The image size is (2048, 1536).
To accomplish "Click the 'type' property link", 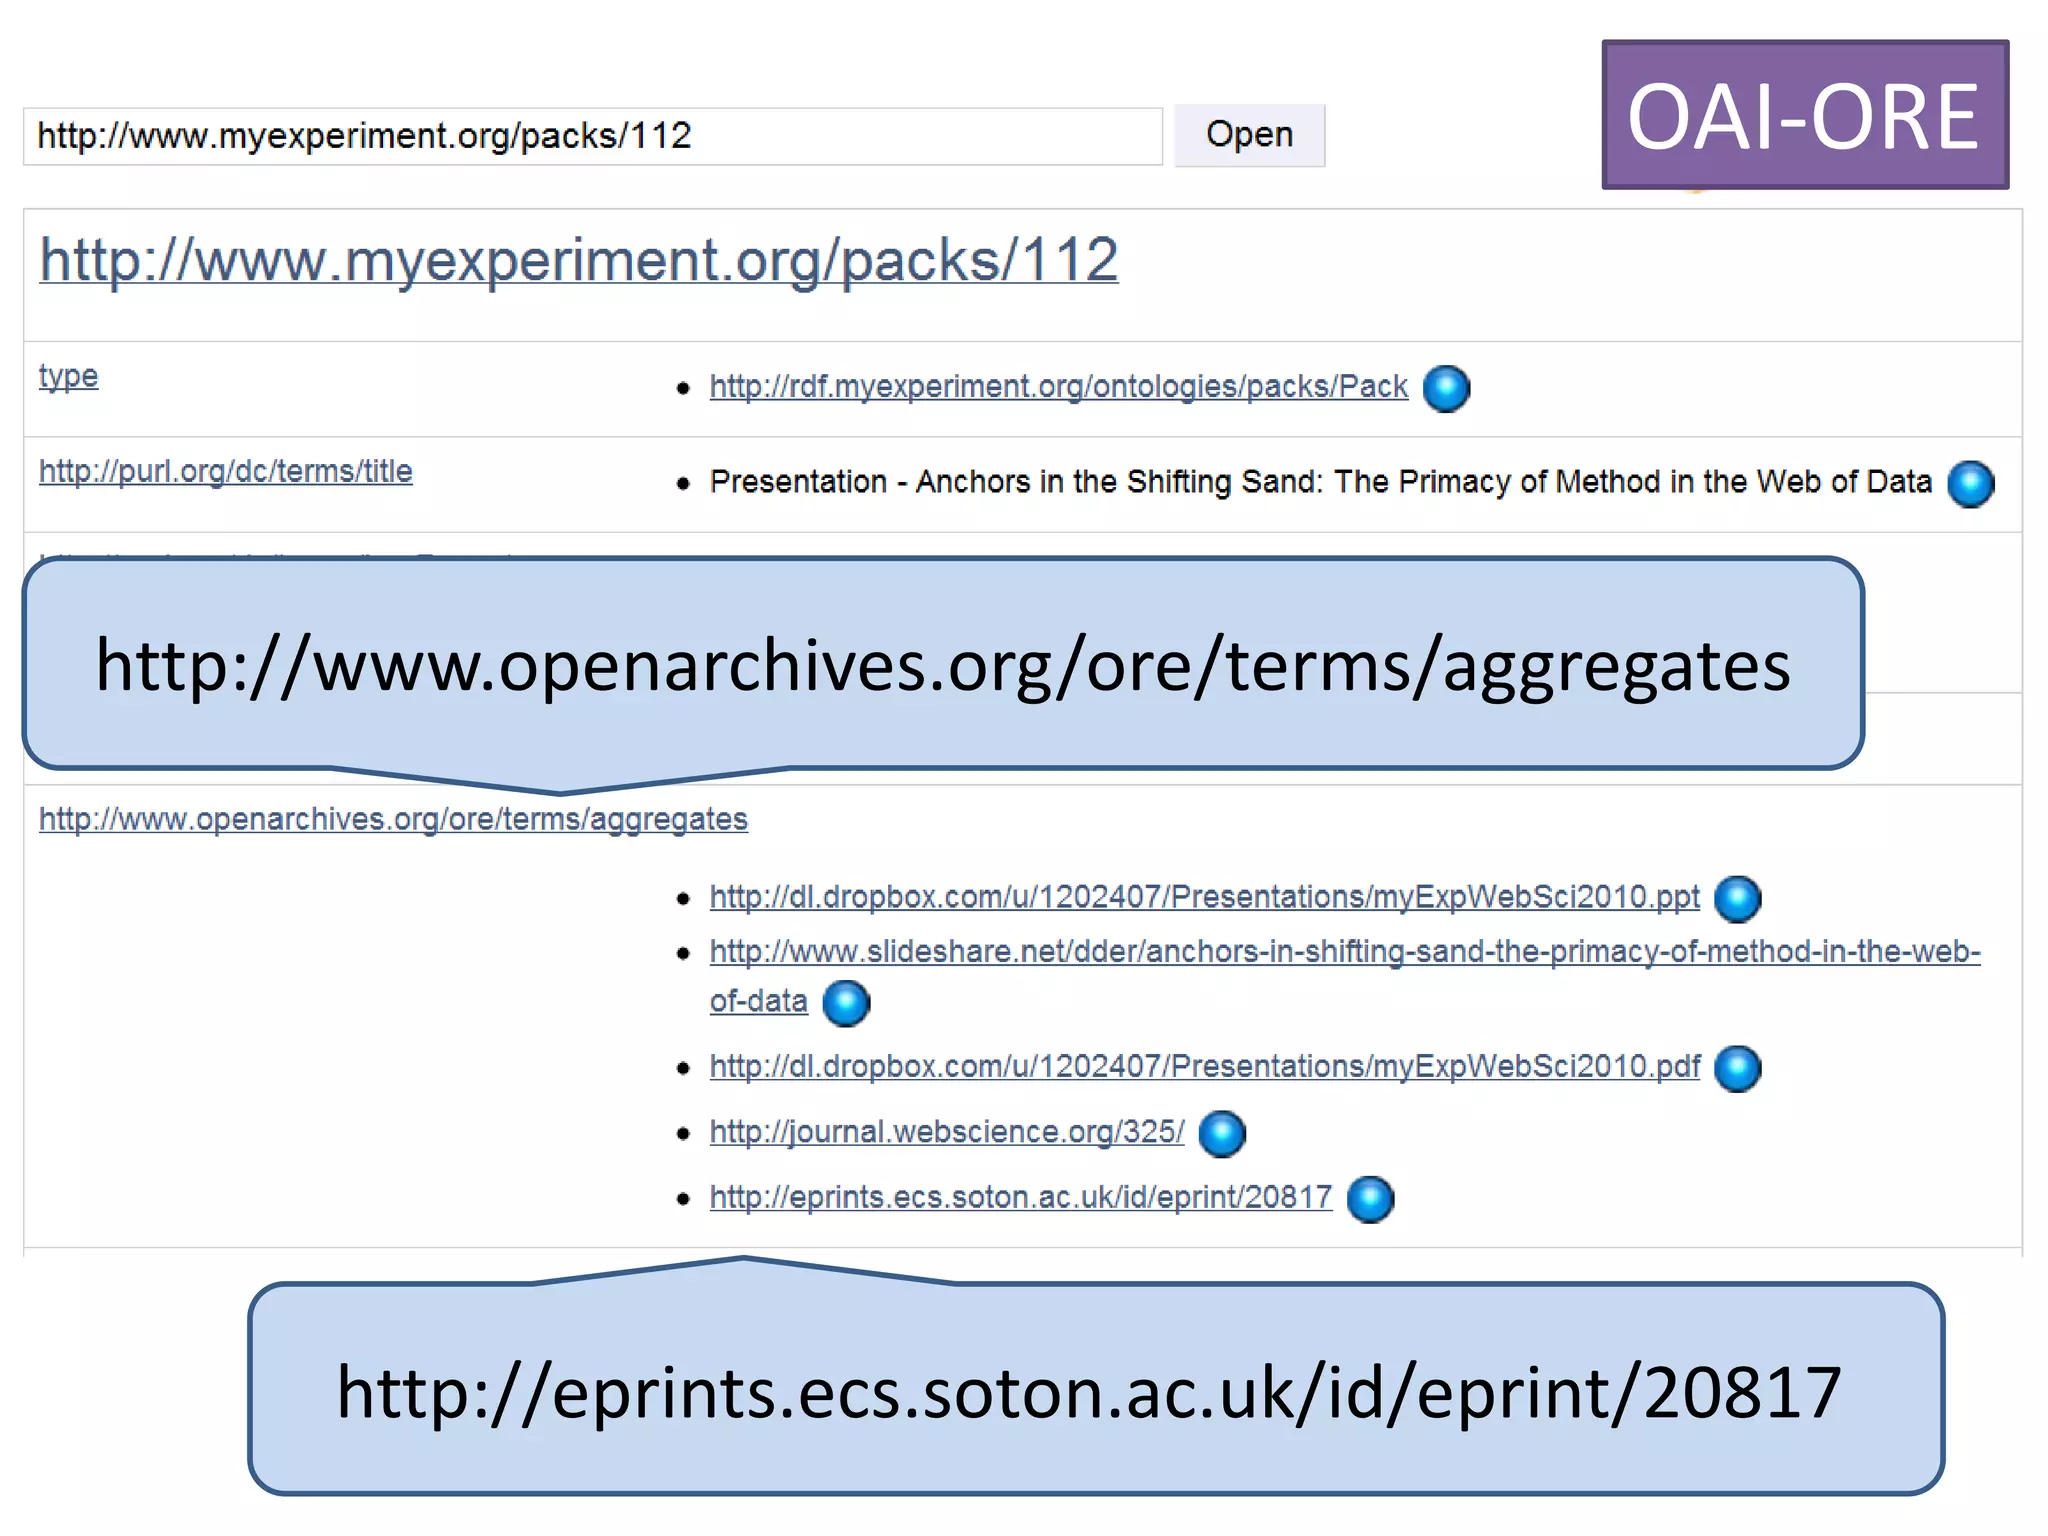I will (x=69, y=376).
